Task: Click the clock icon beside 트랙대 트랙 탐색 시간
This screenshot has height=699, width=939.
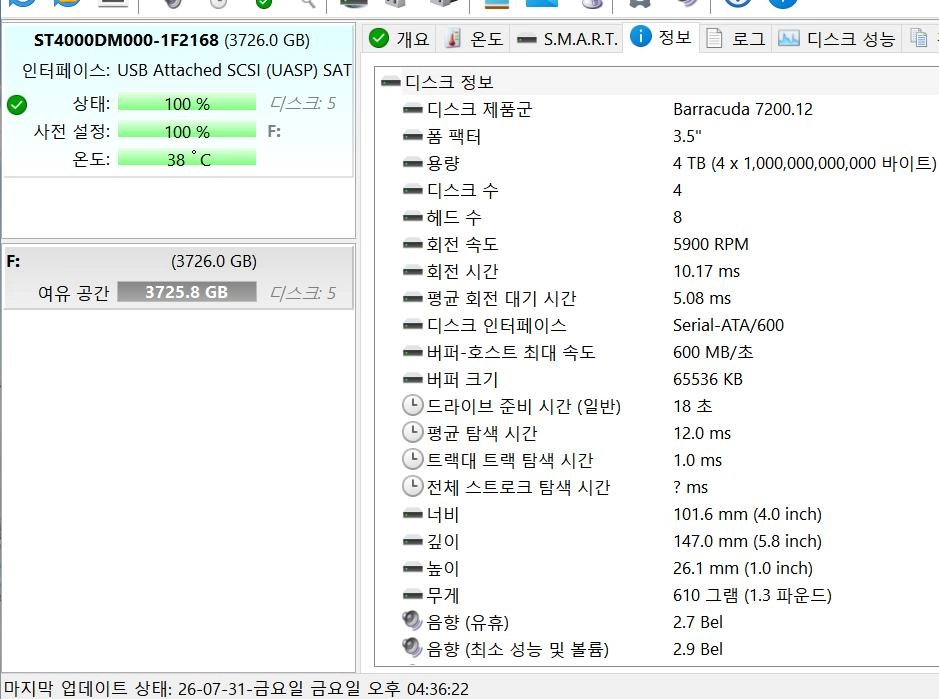Action: tap(413, 459)
